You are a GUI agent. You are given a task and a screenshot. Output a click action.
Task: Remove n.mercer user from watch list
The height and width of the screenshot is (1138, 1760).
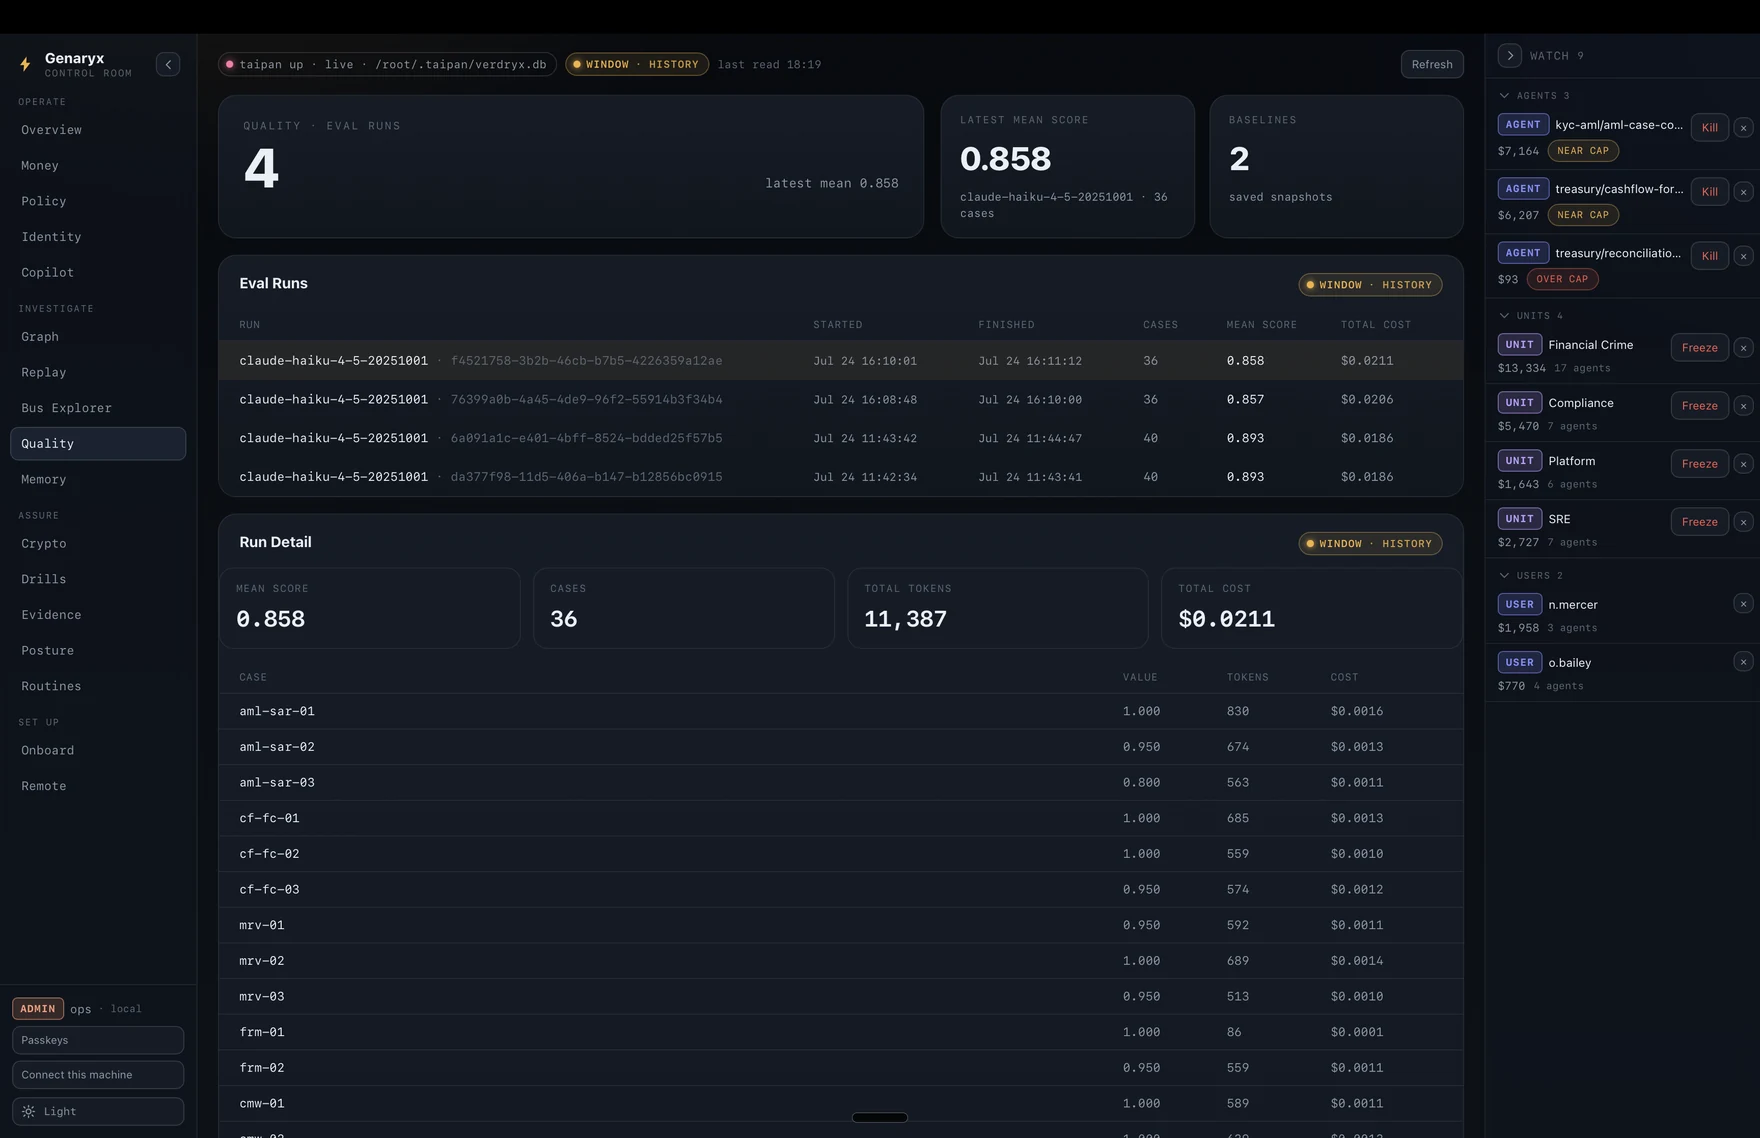click(x=1743, y=604)
